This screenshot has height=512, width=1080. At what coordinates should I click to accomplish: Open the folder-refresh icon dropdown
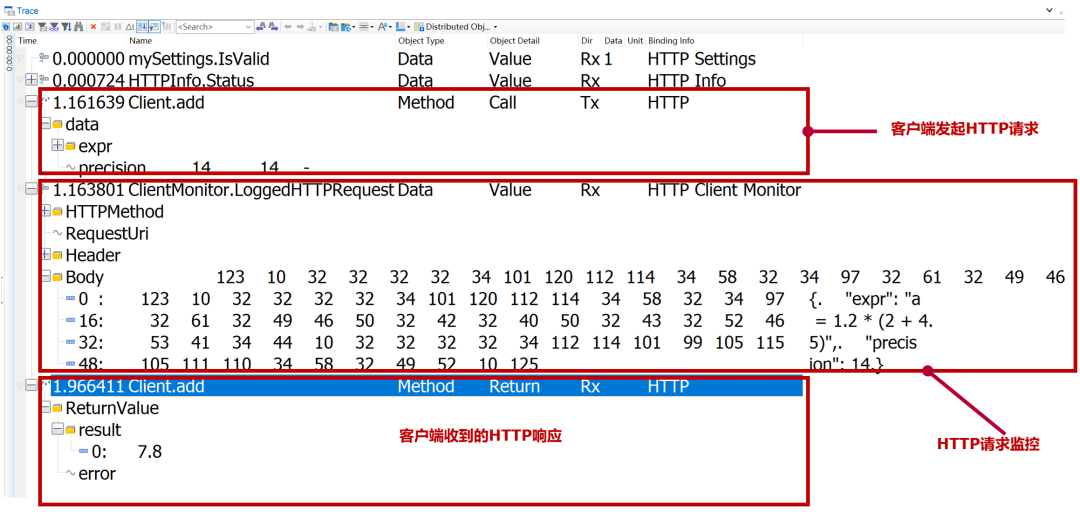[353, 27]
